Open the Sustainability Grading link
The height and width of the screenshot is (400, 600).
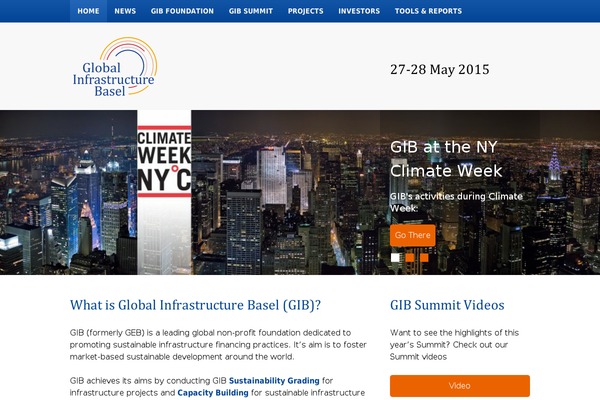click(274, 381)
